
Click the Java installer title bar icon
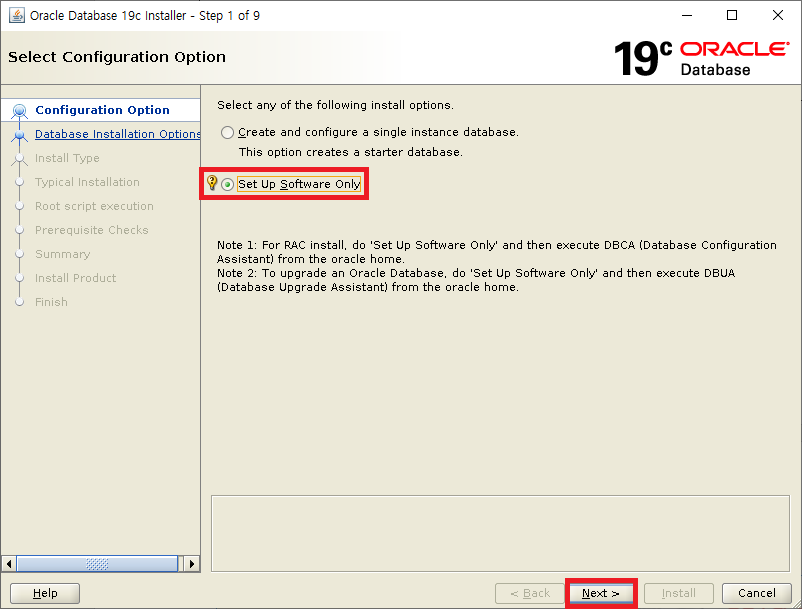[17, 15]
